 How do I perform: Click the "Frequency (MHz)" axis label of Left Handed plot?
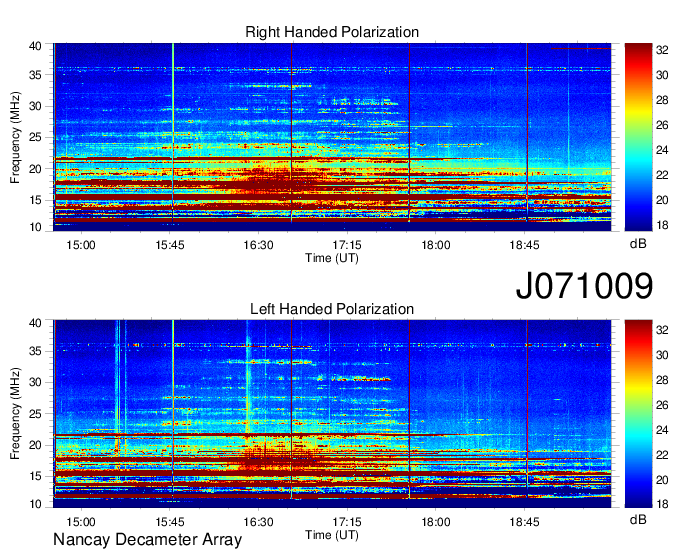click(x=15, y=414)
